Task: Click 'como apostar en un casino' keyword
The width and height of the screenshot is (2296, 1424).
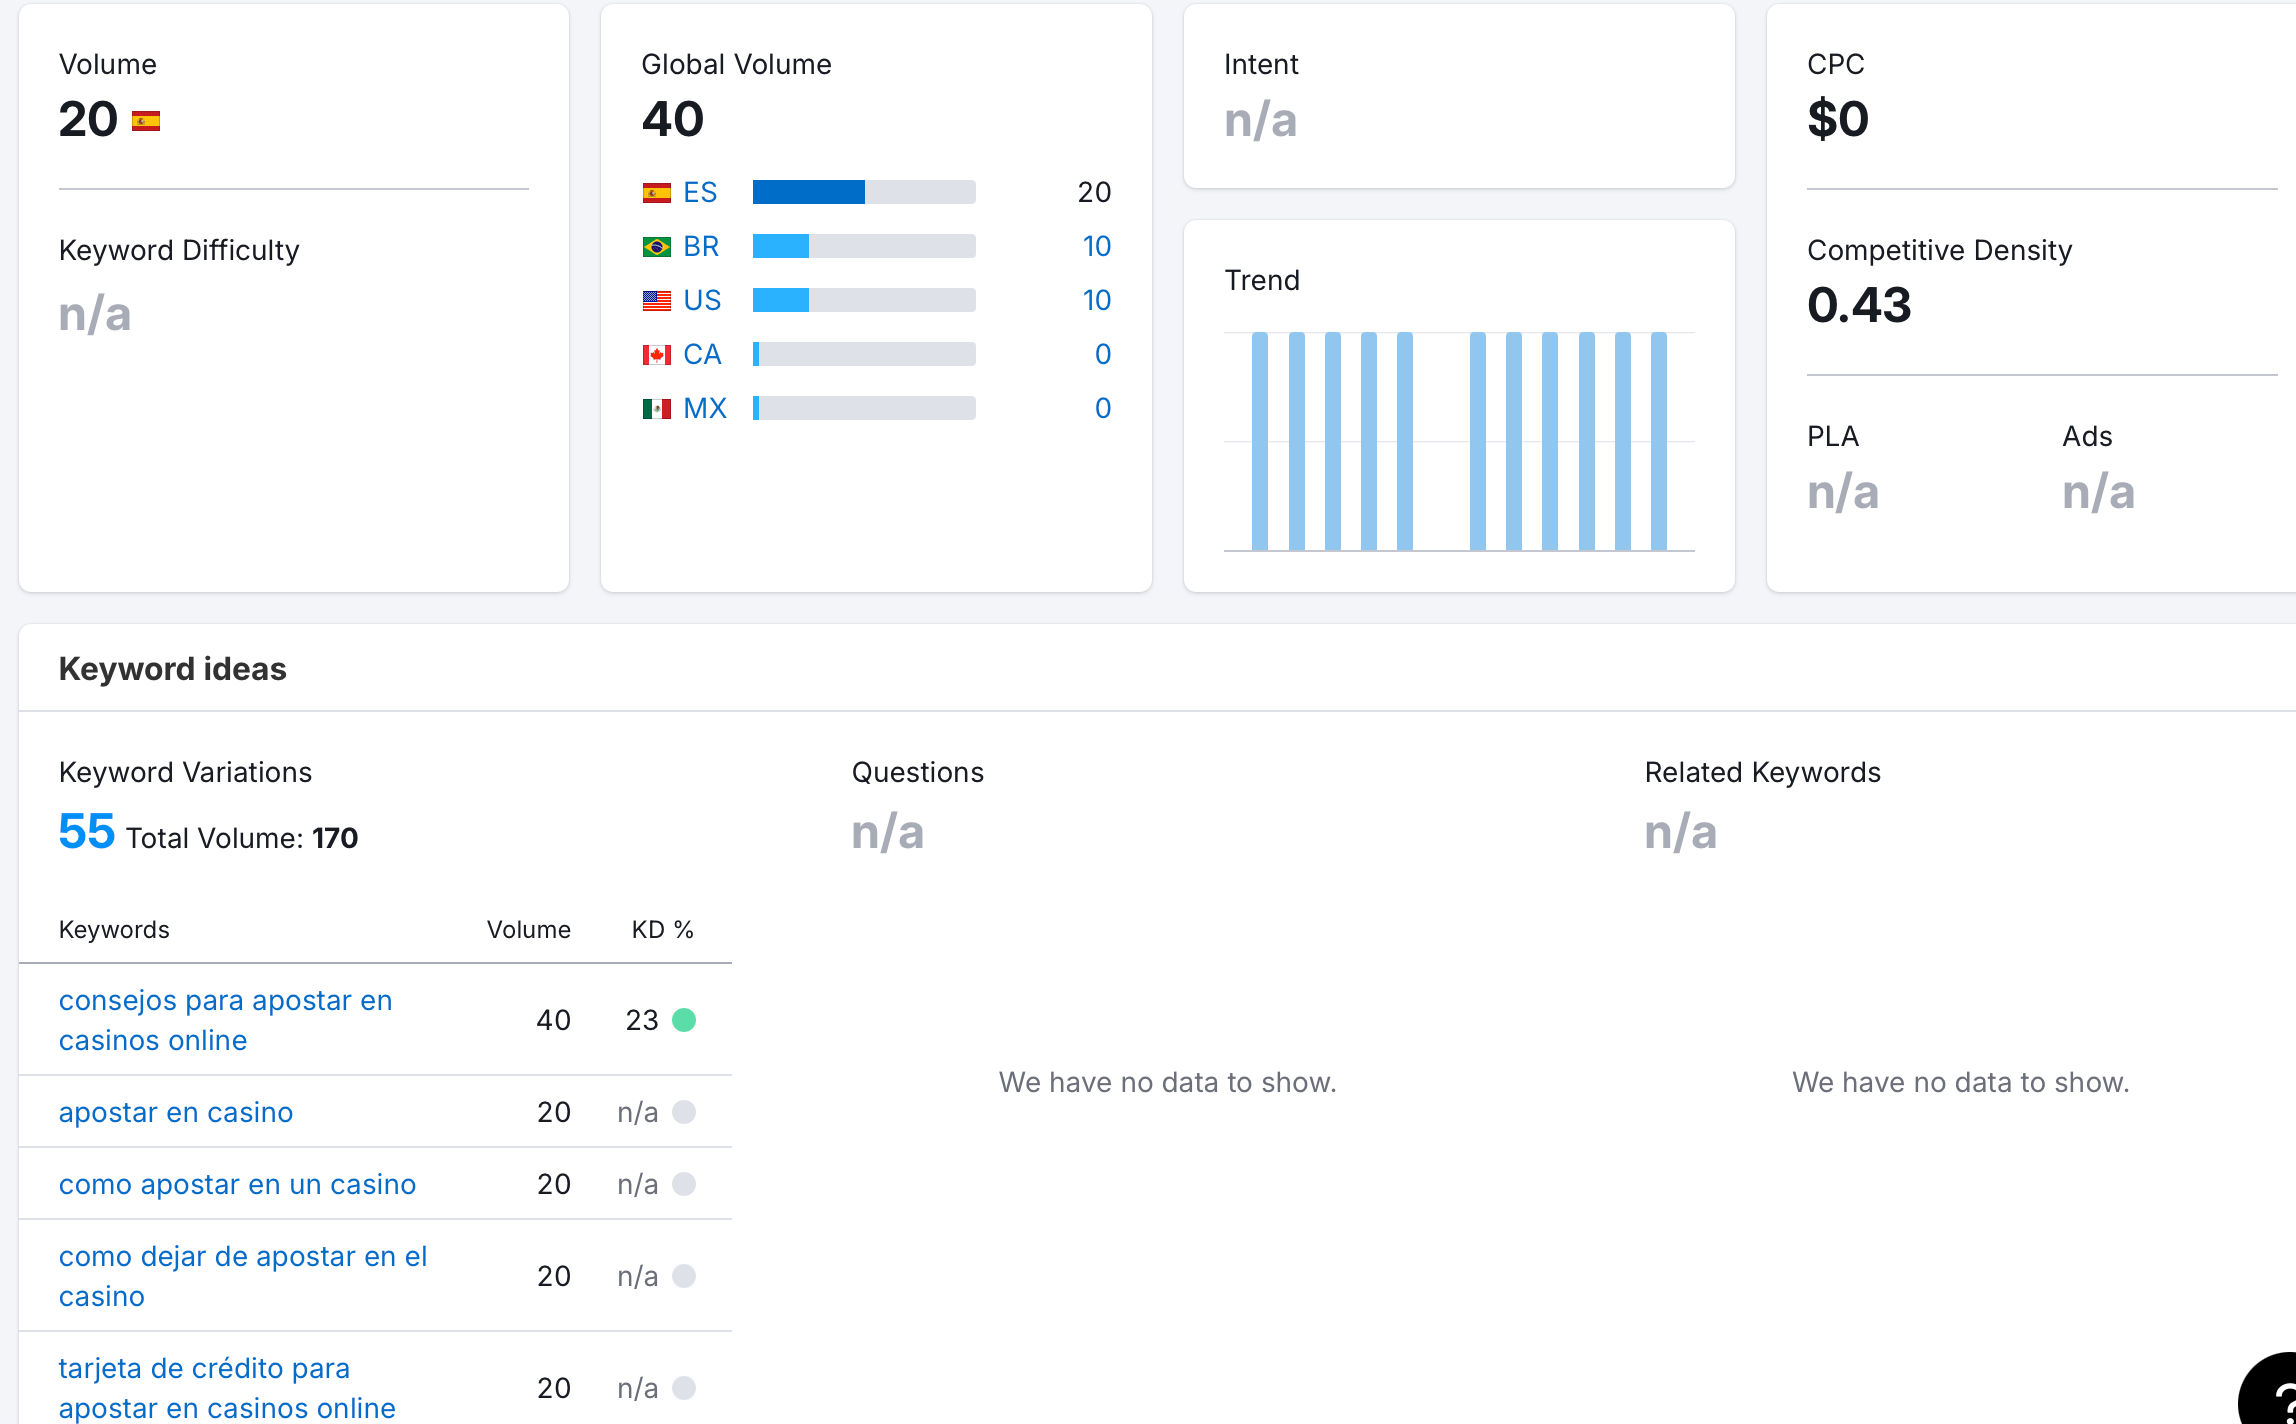Action: pos(237,1184)
